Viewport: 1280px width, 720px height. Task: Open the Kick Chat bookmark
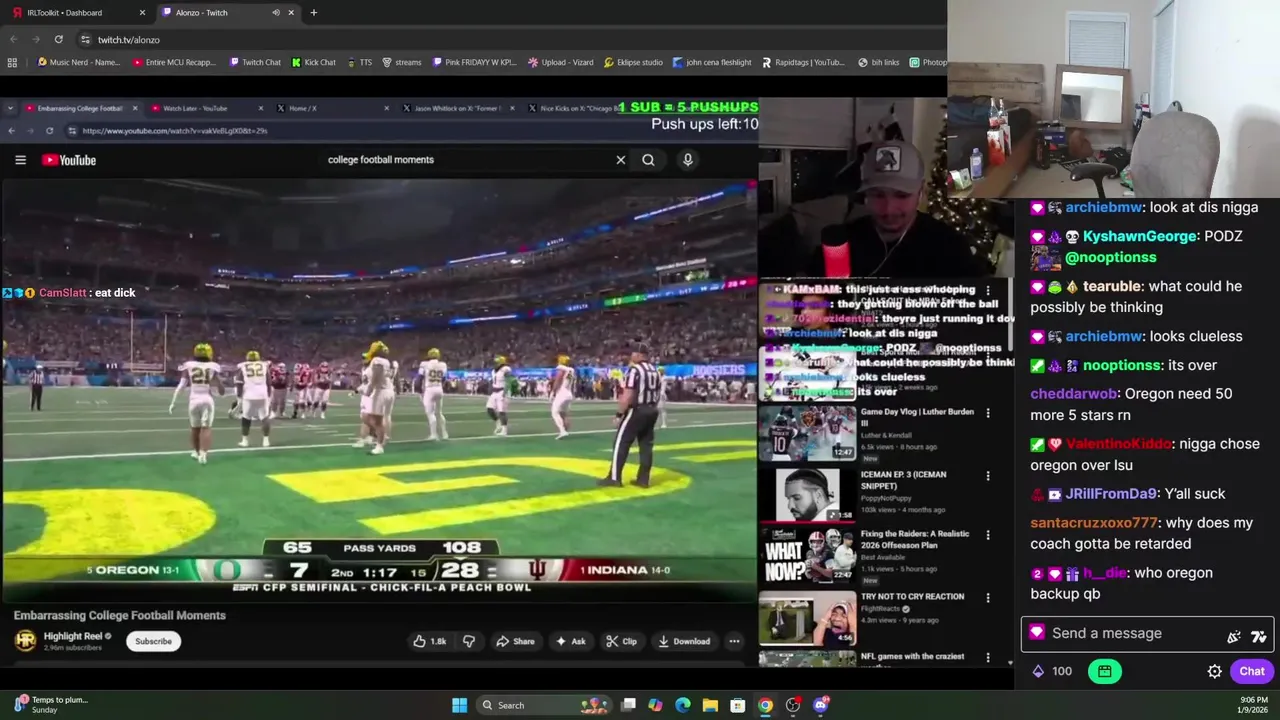click(x=313, y=62)
